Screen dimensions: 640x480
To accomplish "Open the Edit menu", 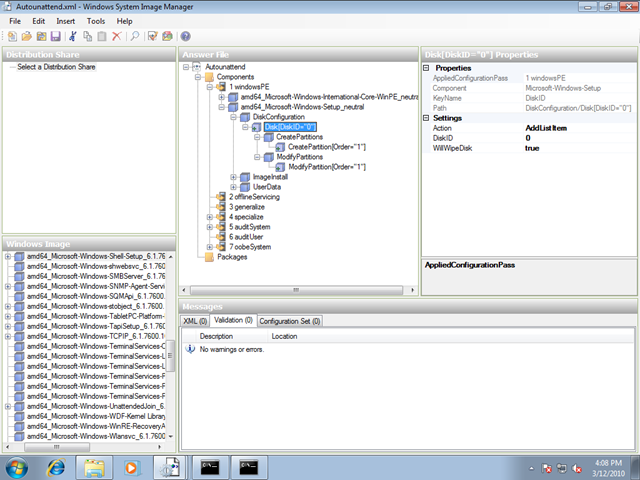I will (x=39, y=21).
